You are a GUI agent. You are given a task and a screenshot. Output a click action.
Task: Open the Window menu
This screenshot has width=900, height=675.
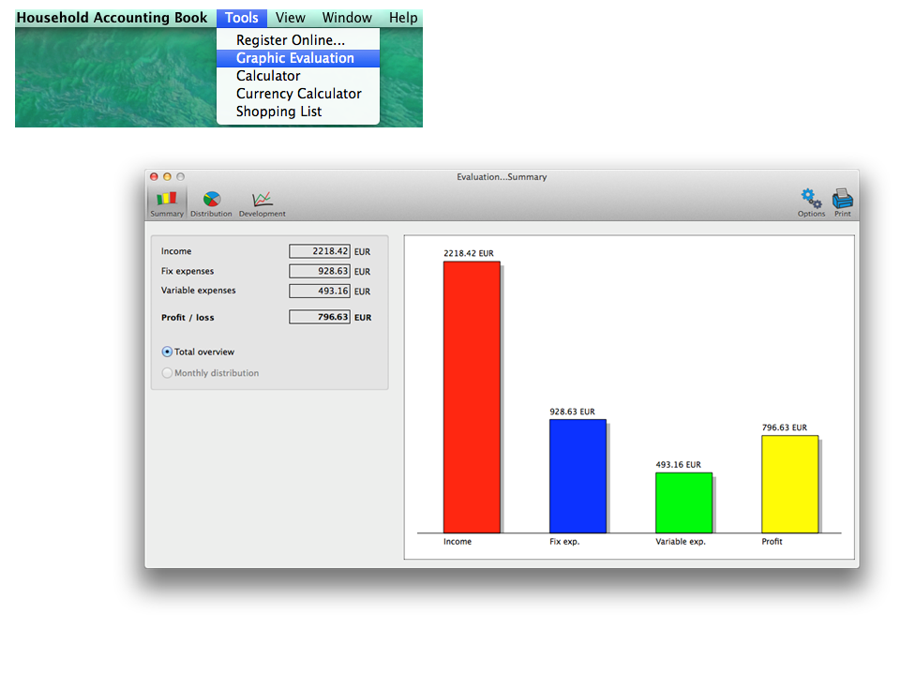coord(347,18)
